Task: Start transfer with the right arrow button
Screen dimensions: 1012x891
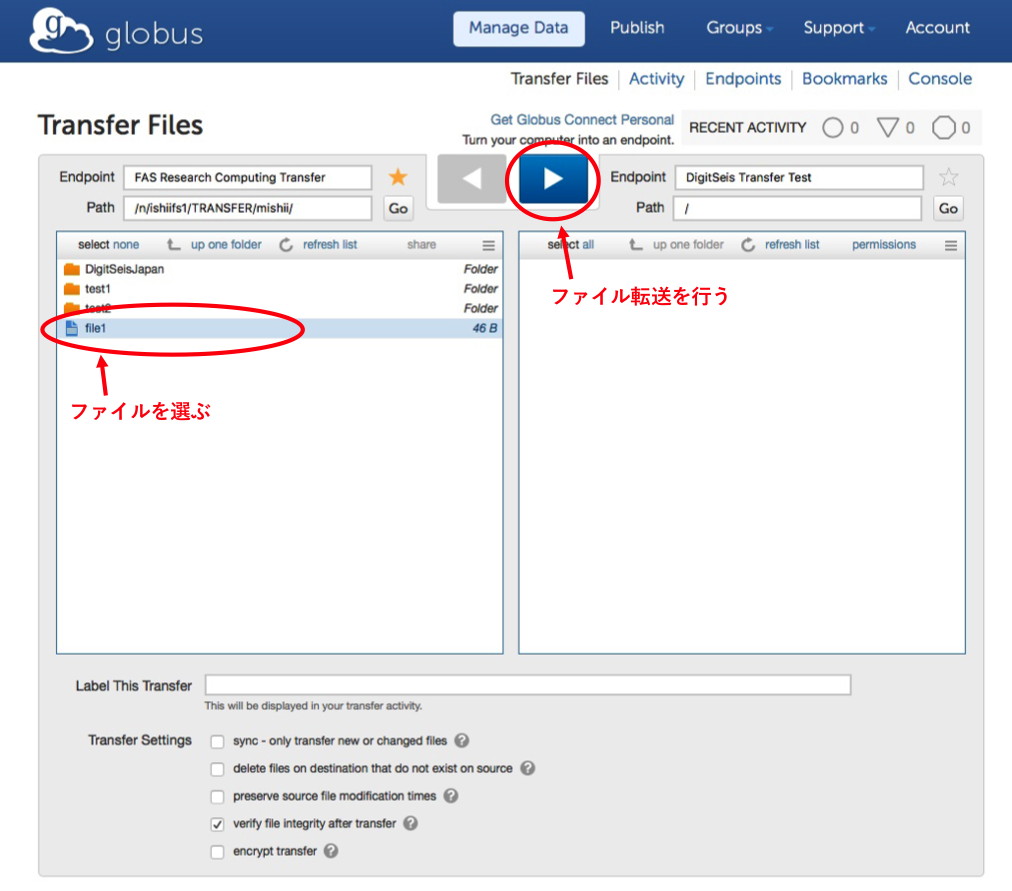Action: (553, 179)
